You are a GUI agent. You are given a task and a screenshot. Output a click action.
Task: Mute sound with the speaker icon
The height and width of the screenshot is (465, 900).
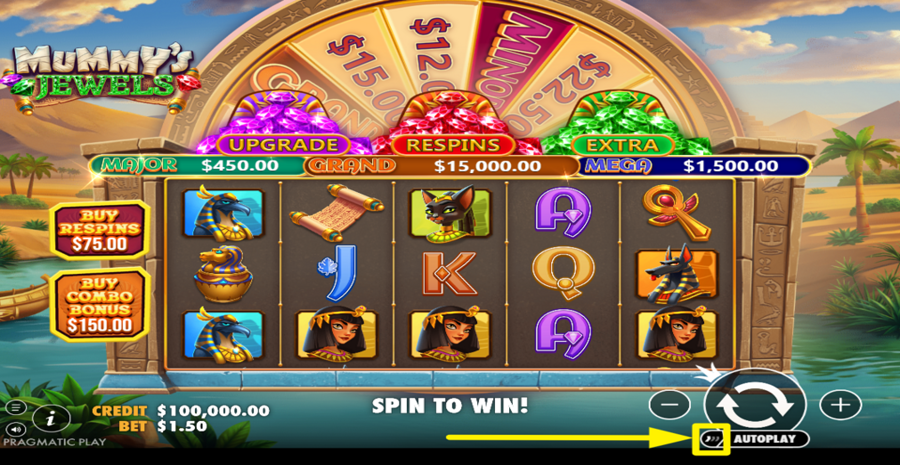tap(15, 428)
